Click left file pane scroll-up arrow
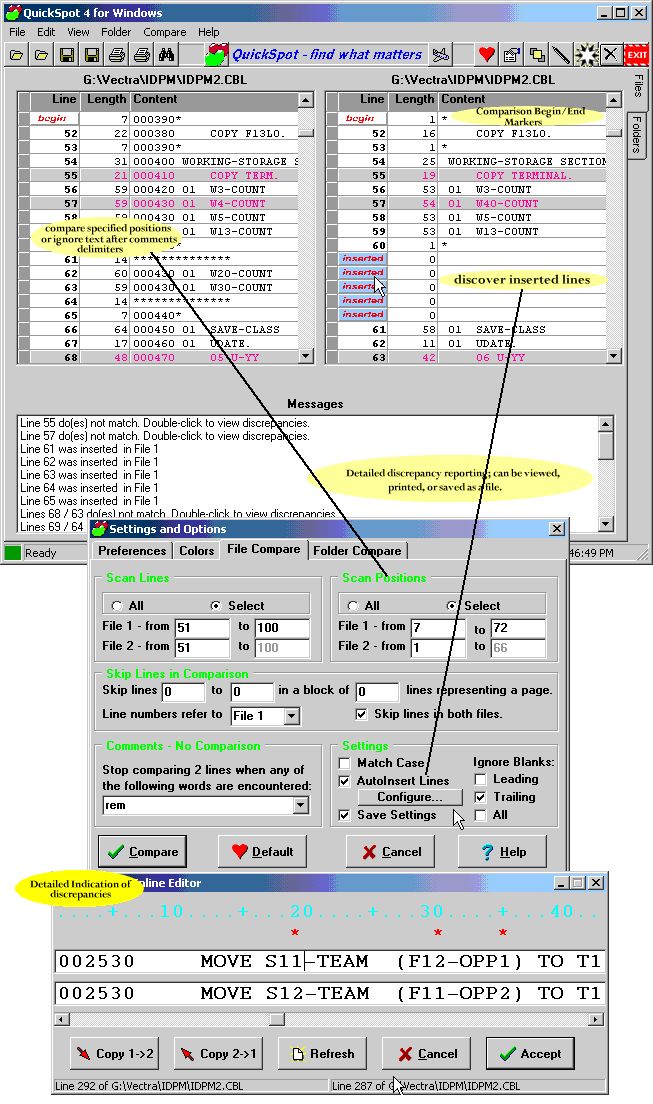The image size is (653, 1104). click(306, 100)
